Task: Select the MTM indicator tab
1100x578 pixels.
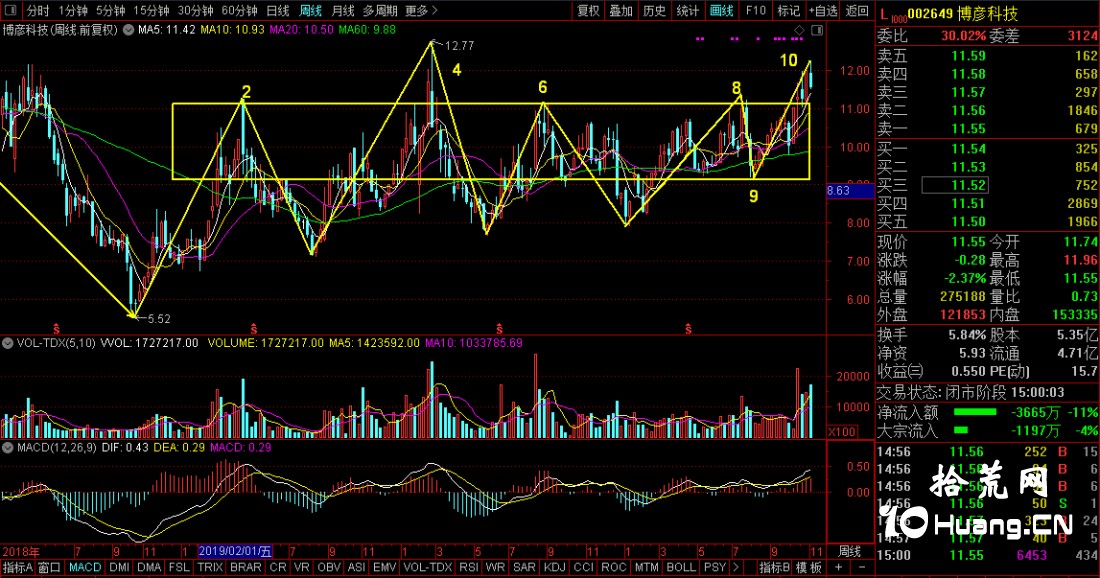Action: point(647,567)
